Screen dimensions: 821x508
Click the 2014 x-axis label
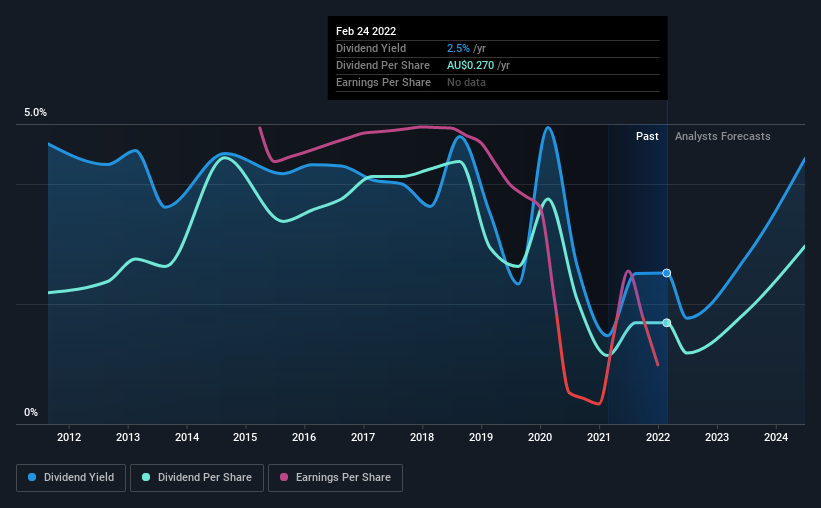tap(187, 437)
